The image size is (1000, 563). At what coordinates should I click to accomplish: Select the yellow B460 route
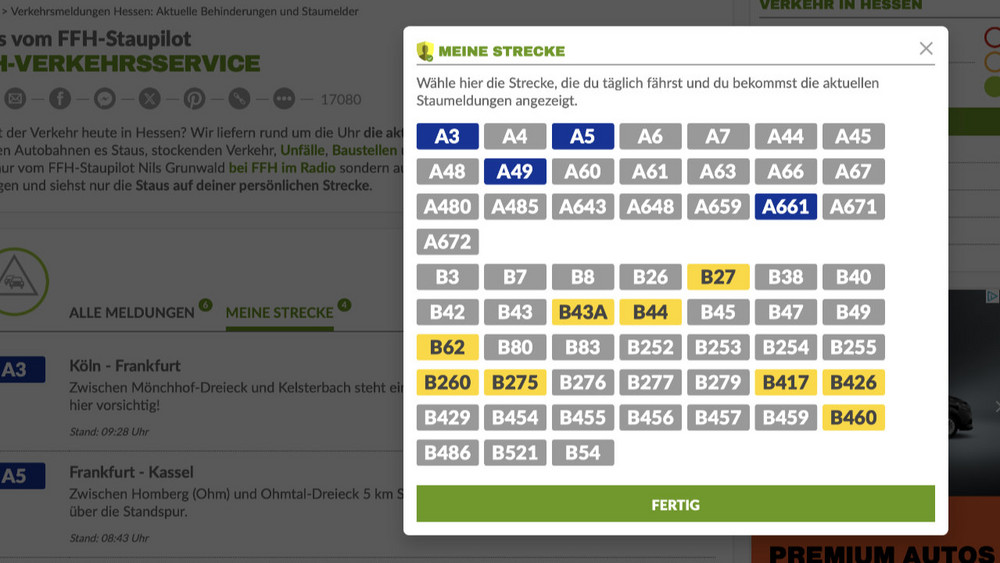(853, 418)
